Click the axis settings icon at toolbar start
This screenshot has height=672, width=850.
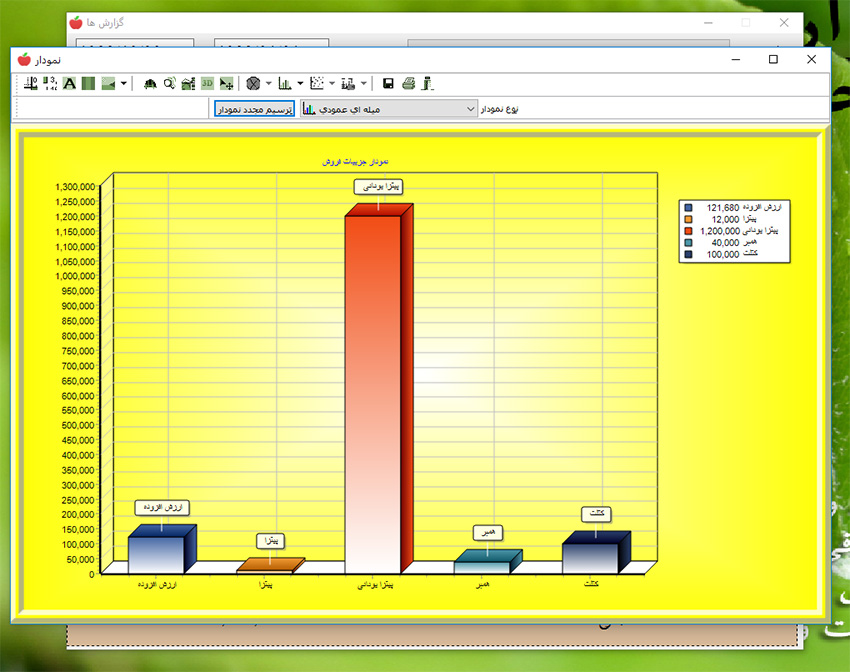click(31, 84)
